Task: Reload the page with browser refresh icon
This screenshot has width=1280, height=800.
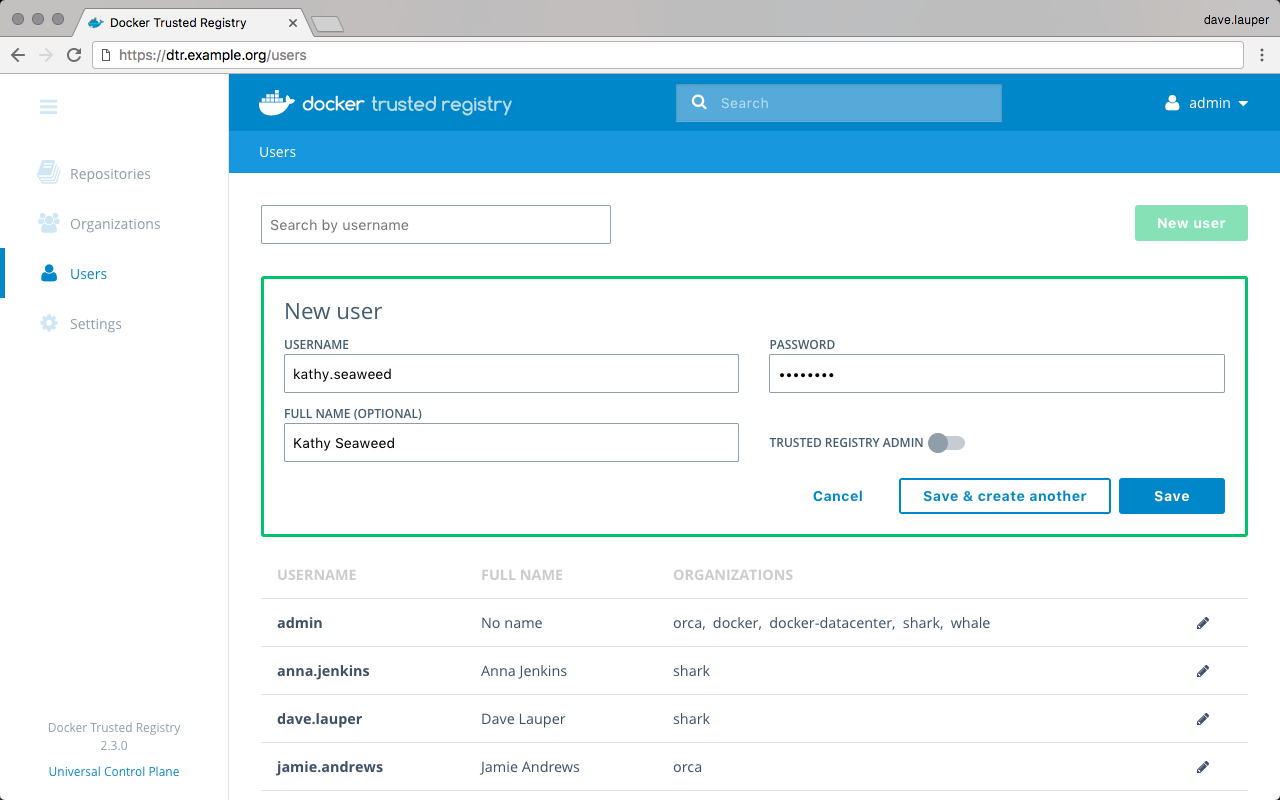Action: [x=74, y=55]
